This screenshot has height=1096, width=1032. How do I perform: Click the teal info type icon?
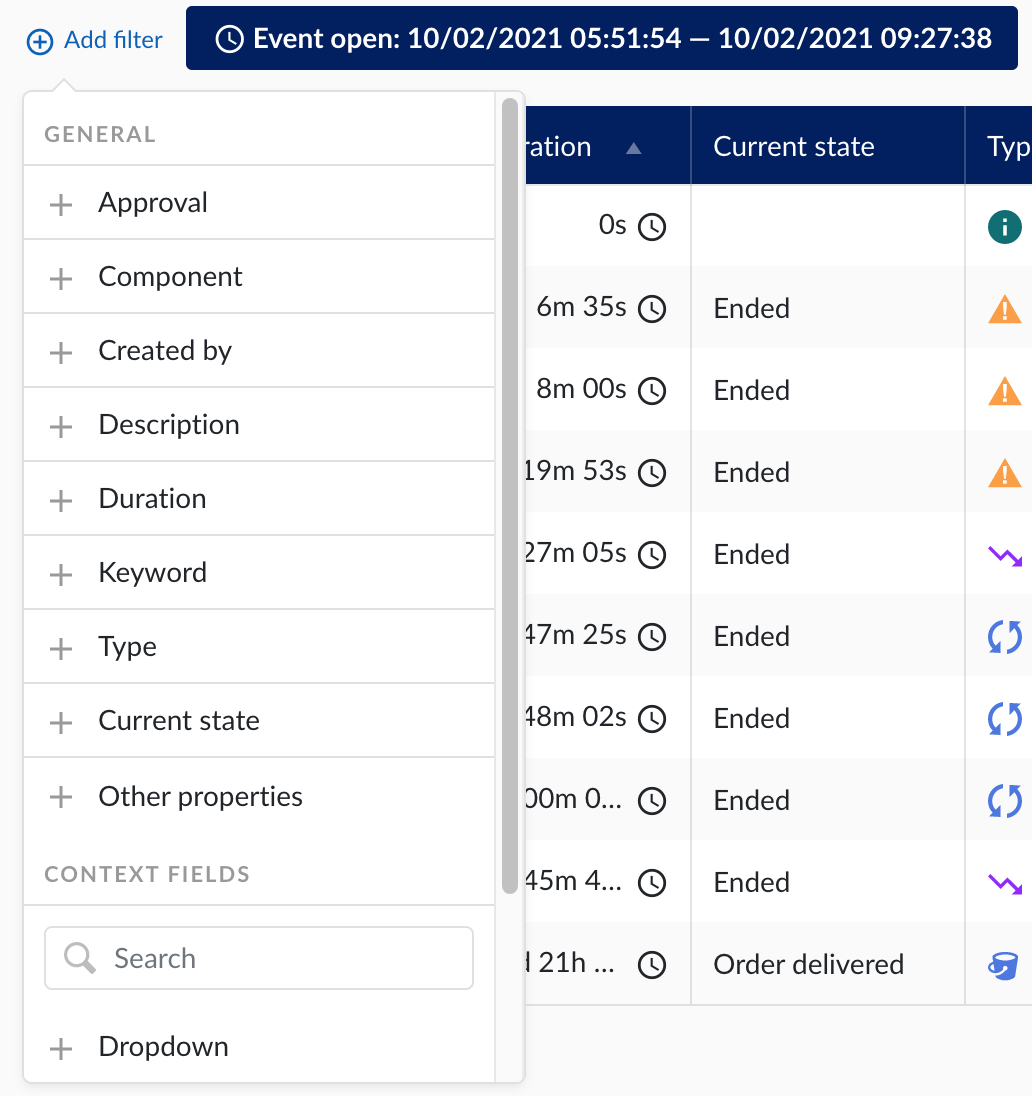pyautogui.click(x=1004, y=227)
